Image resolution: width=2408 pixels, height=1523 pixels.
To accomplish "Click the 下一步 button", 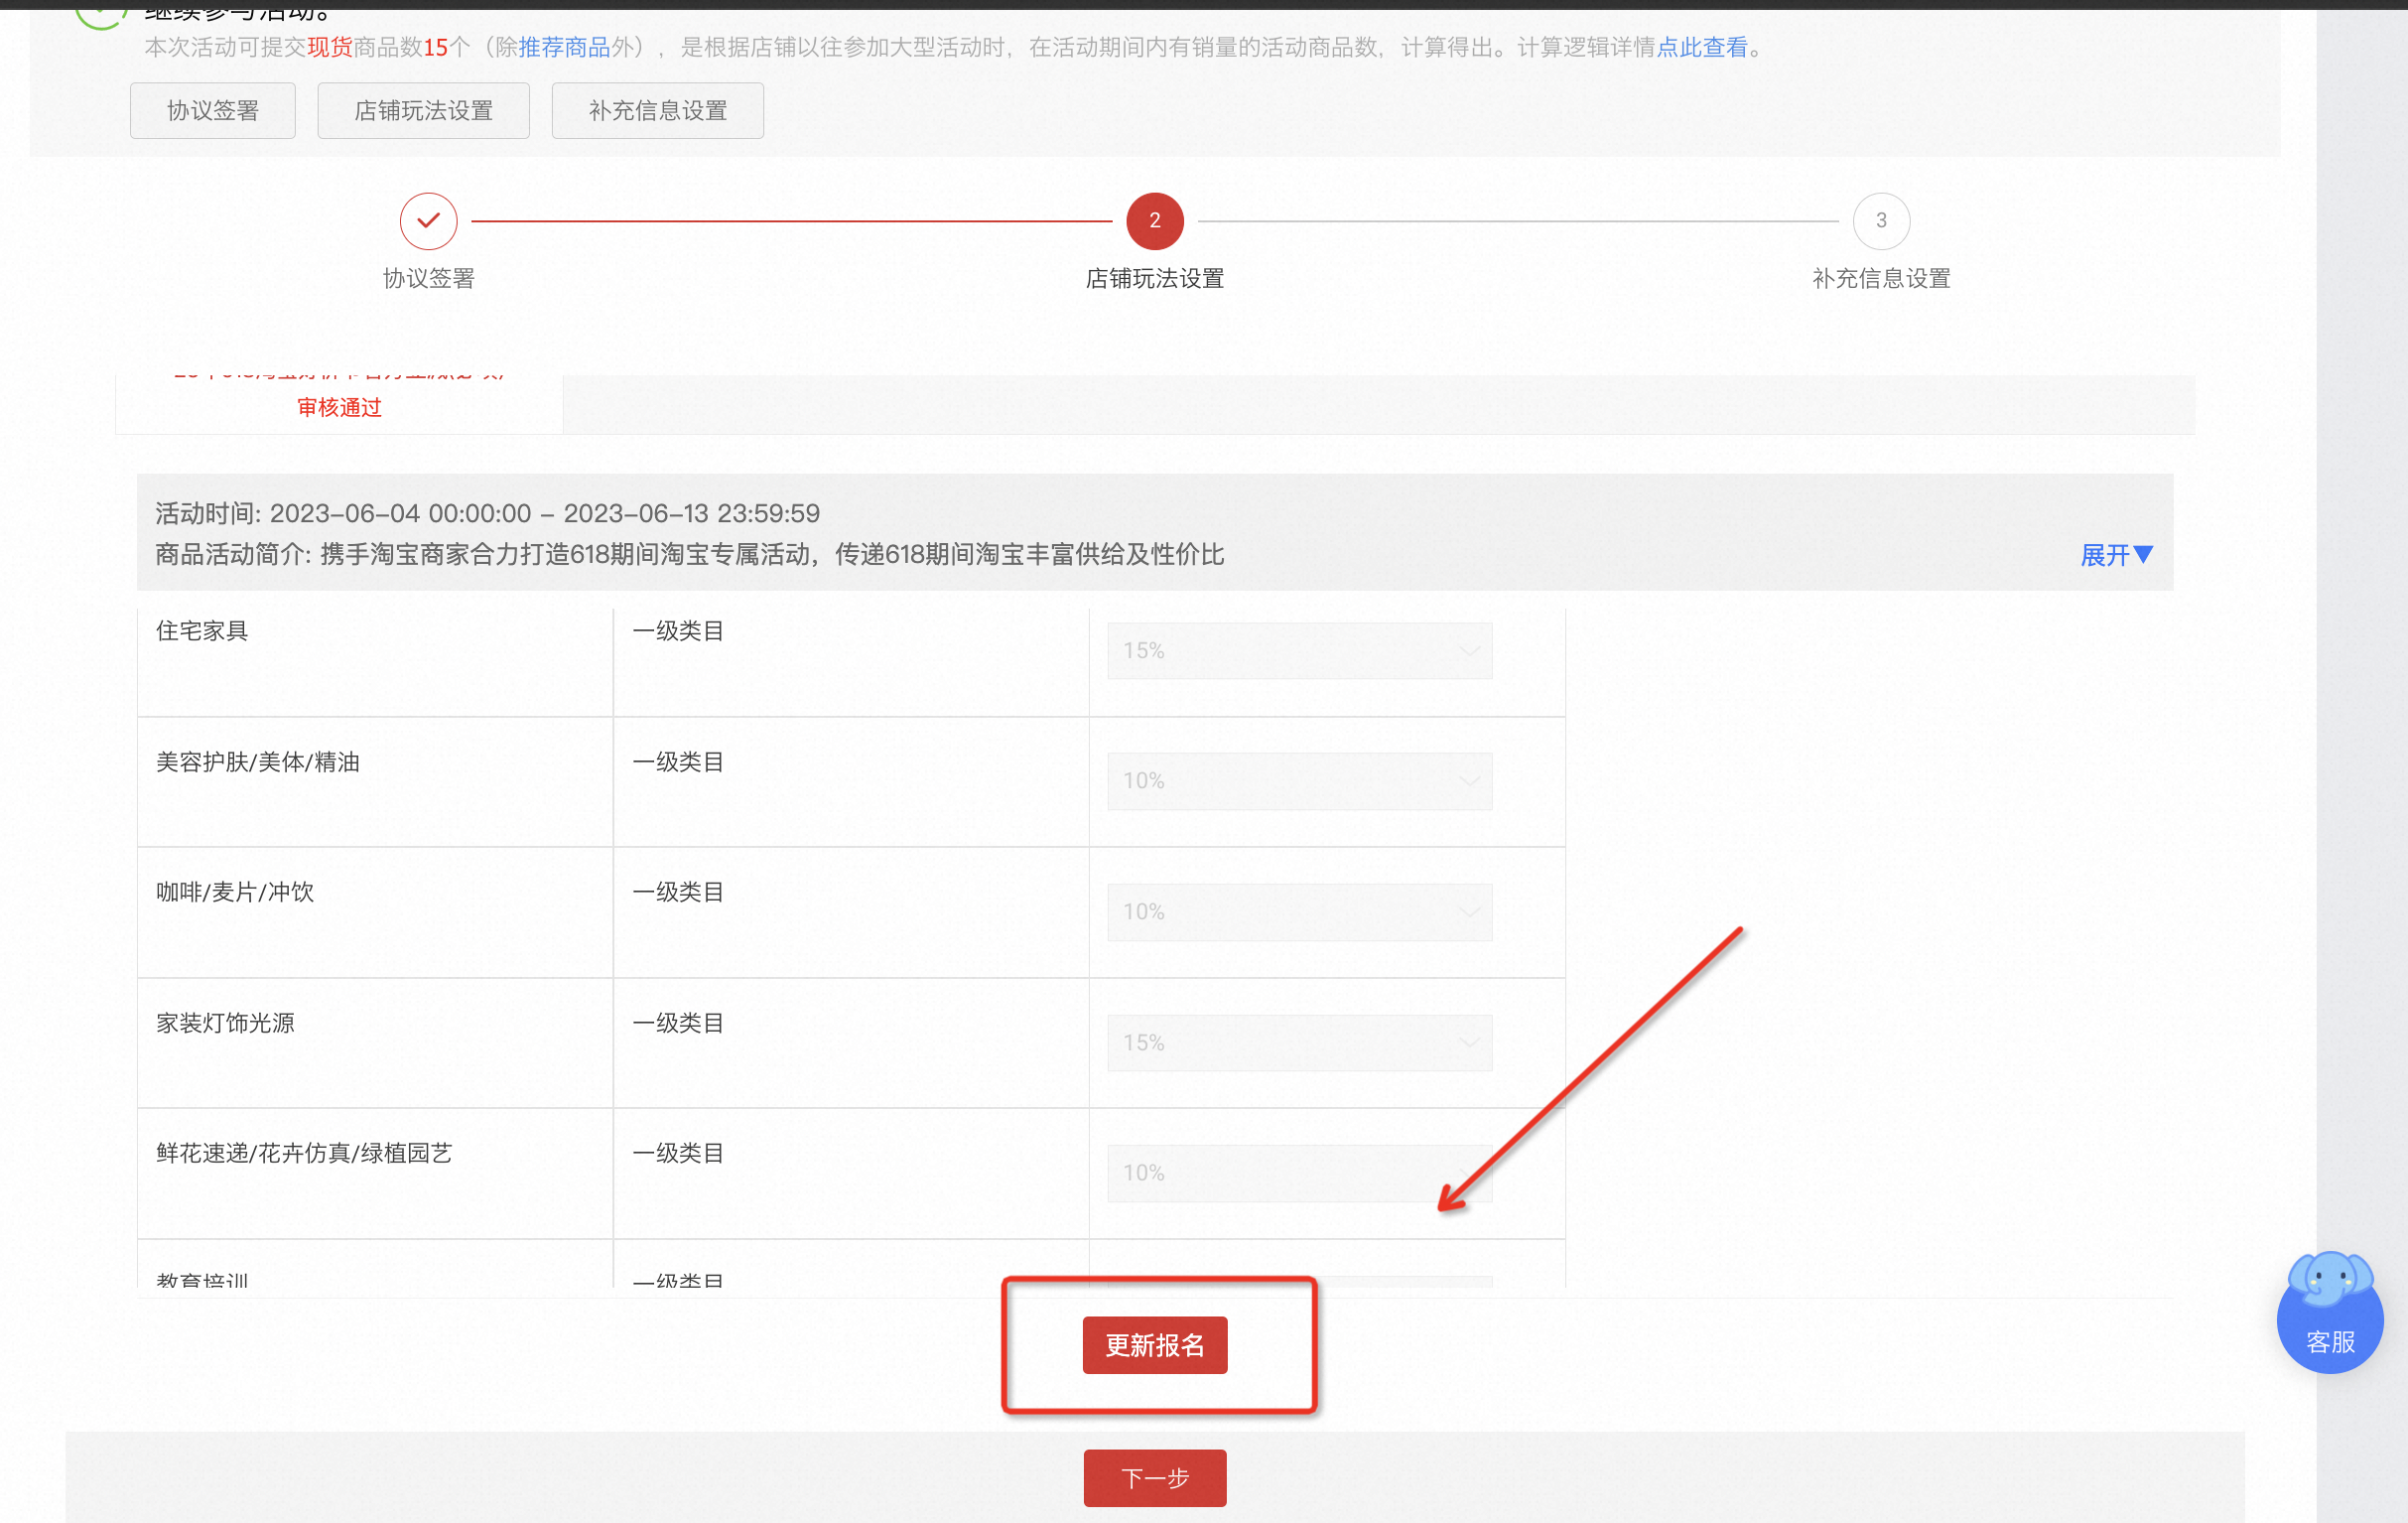I will pyautogui.click(x=1154, y=1477).
